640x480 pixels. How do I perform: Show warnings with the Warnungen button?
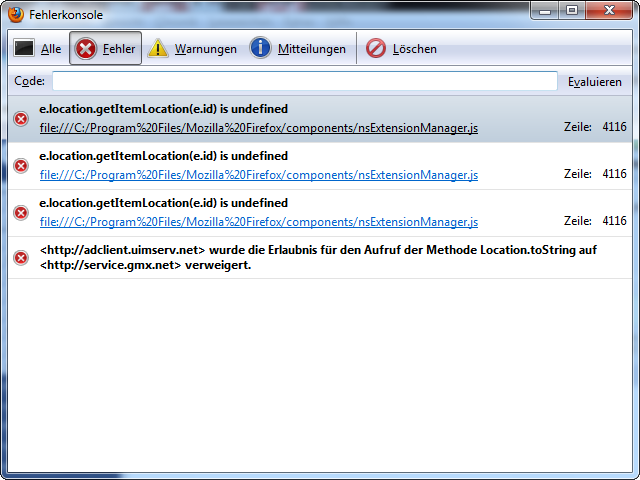[192, 49]
